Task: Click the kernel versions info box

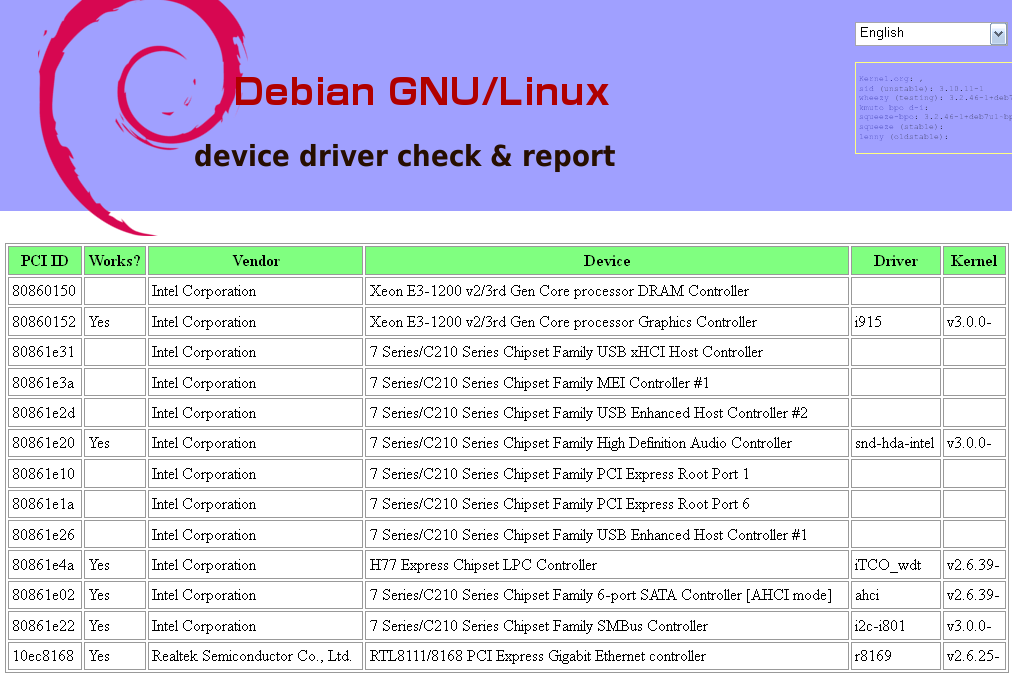Action: pyautogui.click(x=933, y=108)
